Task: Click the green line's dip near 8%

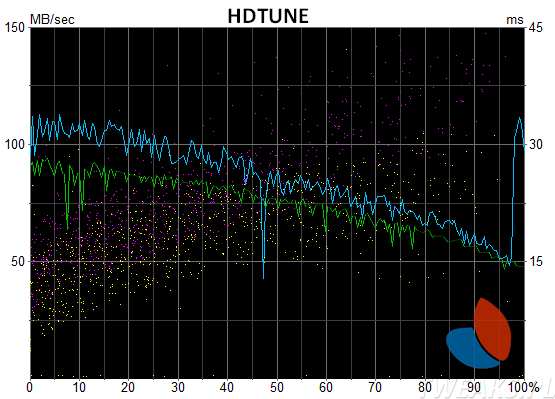Action: pyautogui.click(x=67, y=227)
